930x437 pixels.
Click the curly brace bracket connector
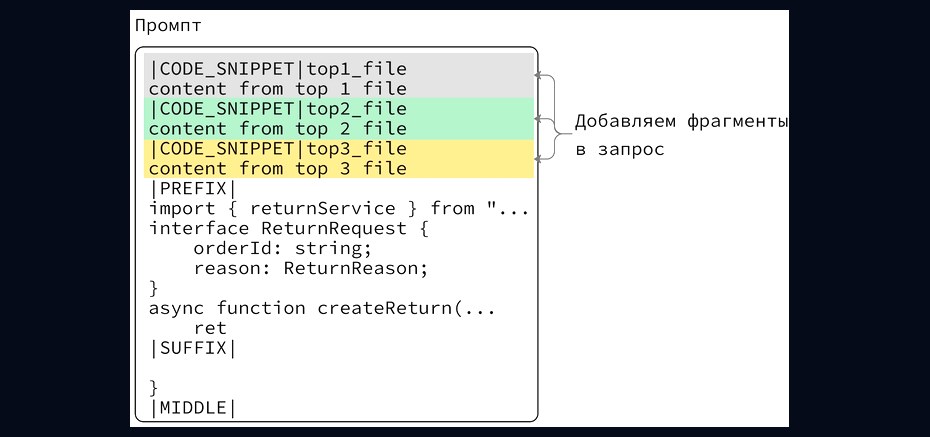(554, 117)
